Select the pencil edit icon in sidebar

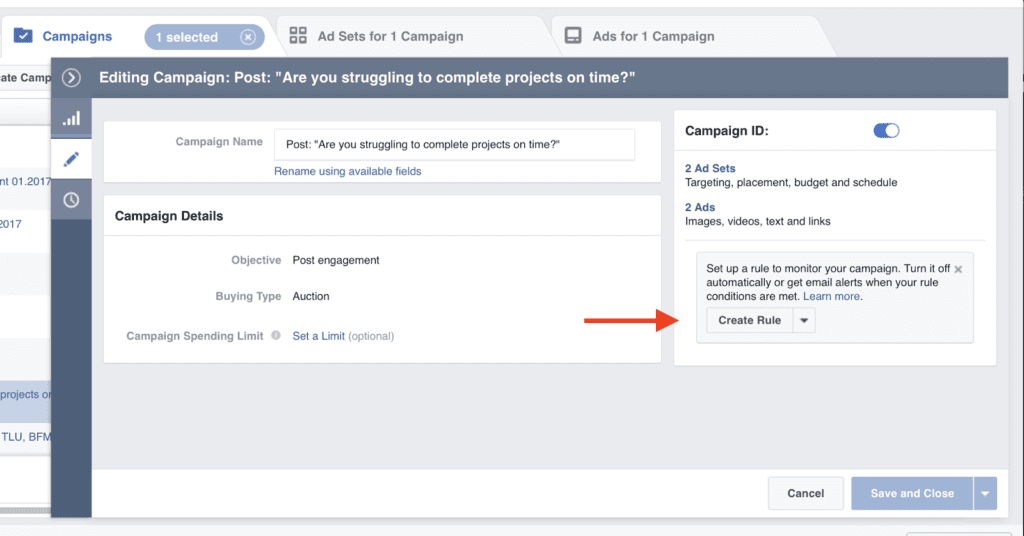71,159
